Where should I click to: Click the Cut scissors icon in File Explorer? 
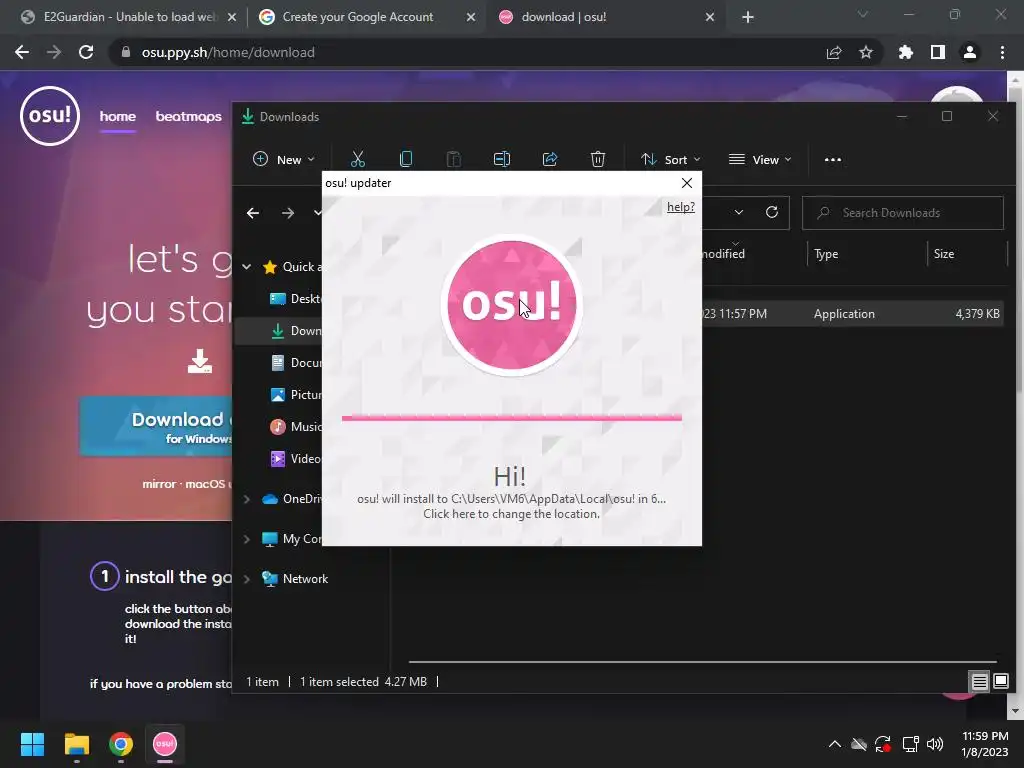tap(357, 159)
